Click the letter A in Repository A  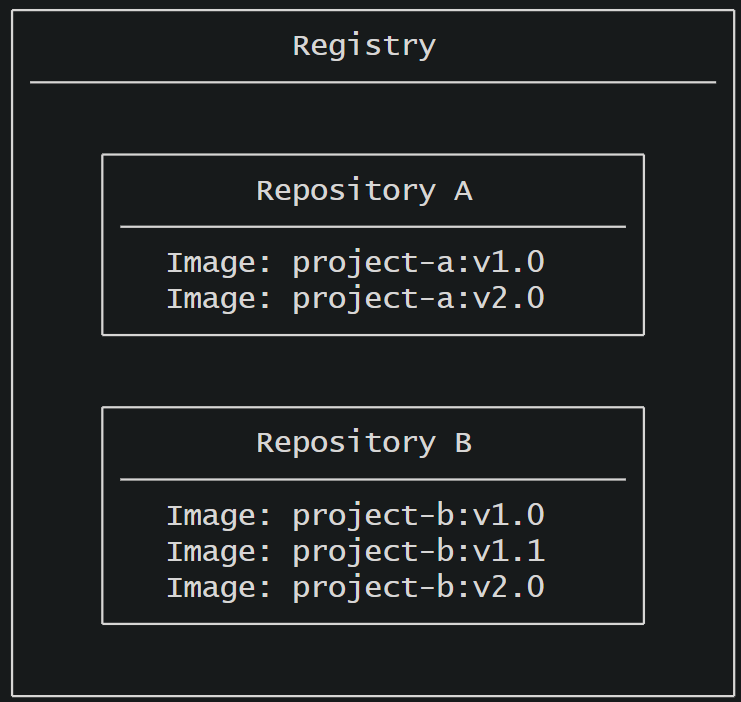click(x=464, y=191)
